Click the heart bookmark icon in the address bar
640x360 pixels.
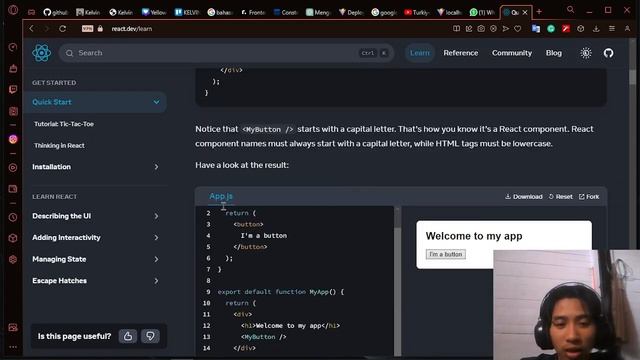tap(518, 29)
